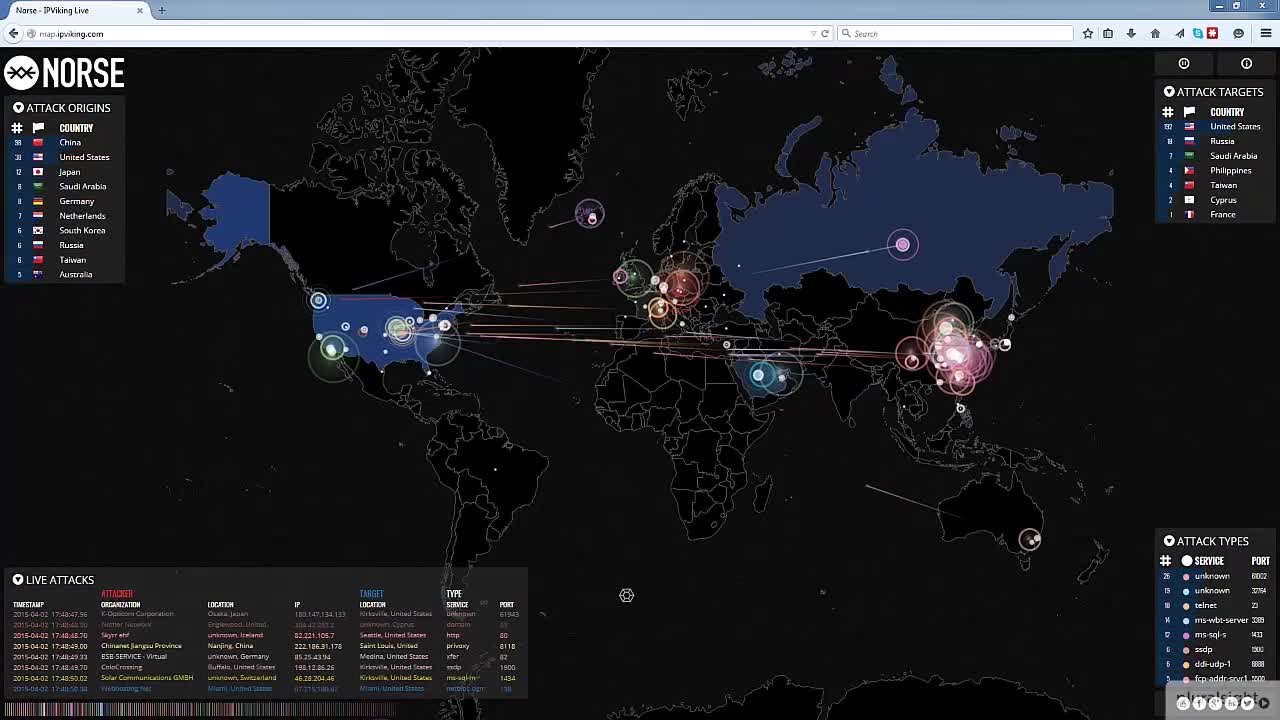Sort Attack Types by count hash icon
Screen dimensions: 1280x720
click(x=1166, y=561)
